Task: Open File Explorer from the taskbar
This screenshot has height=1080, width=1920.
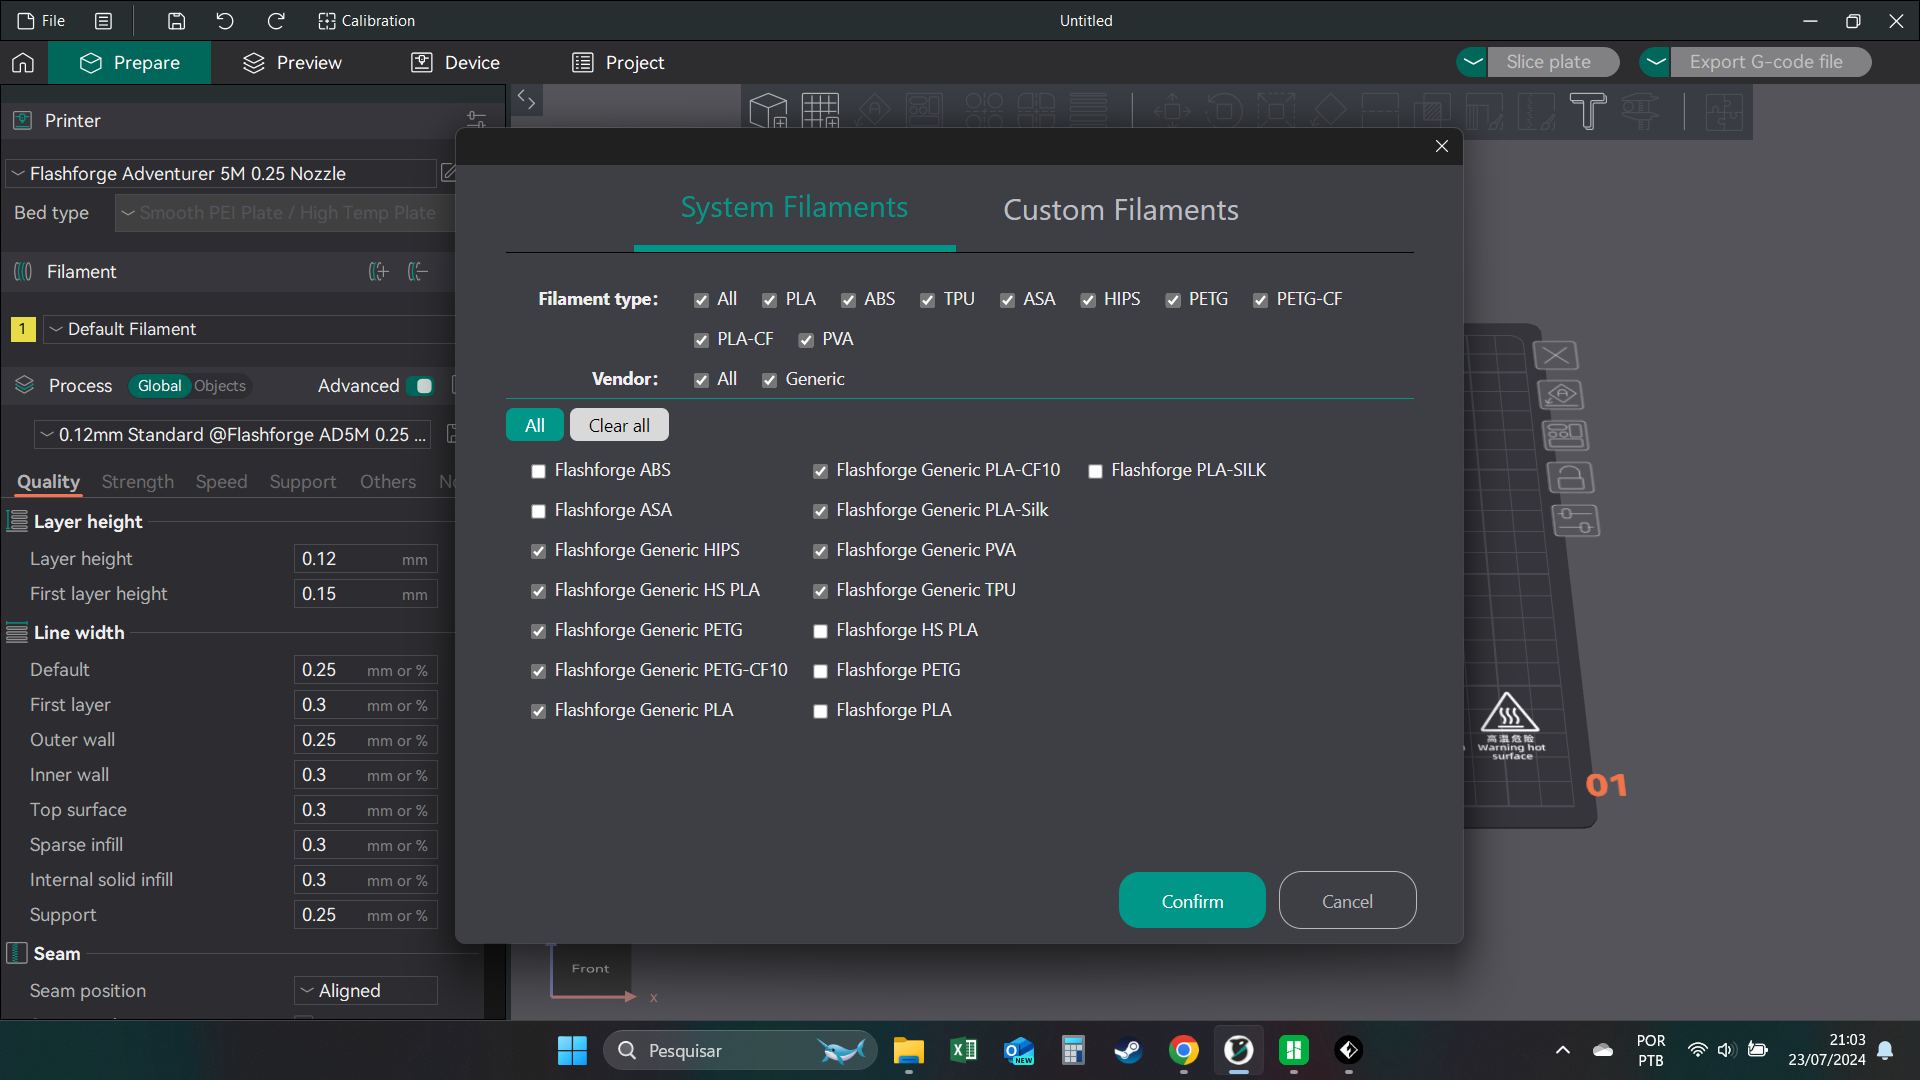Action: 908,1050
